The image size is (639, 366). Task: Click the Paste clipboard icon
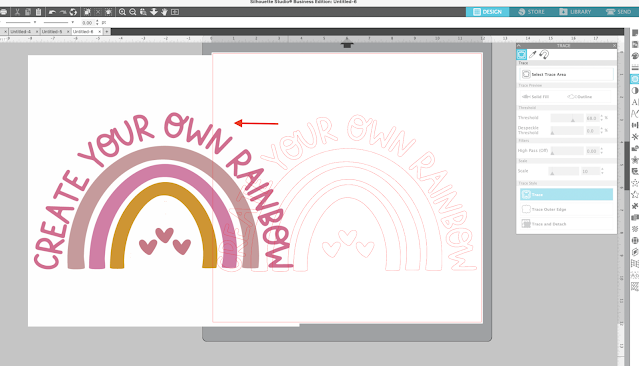coord(38,12)
